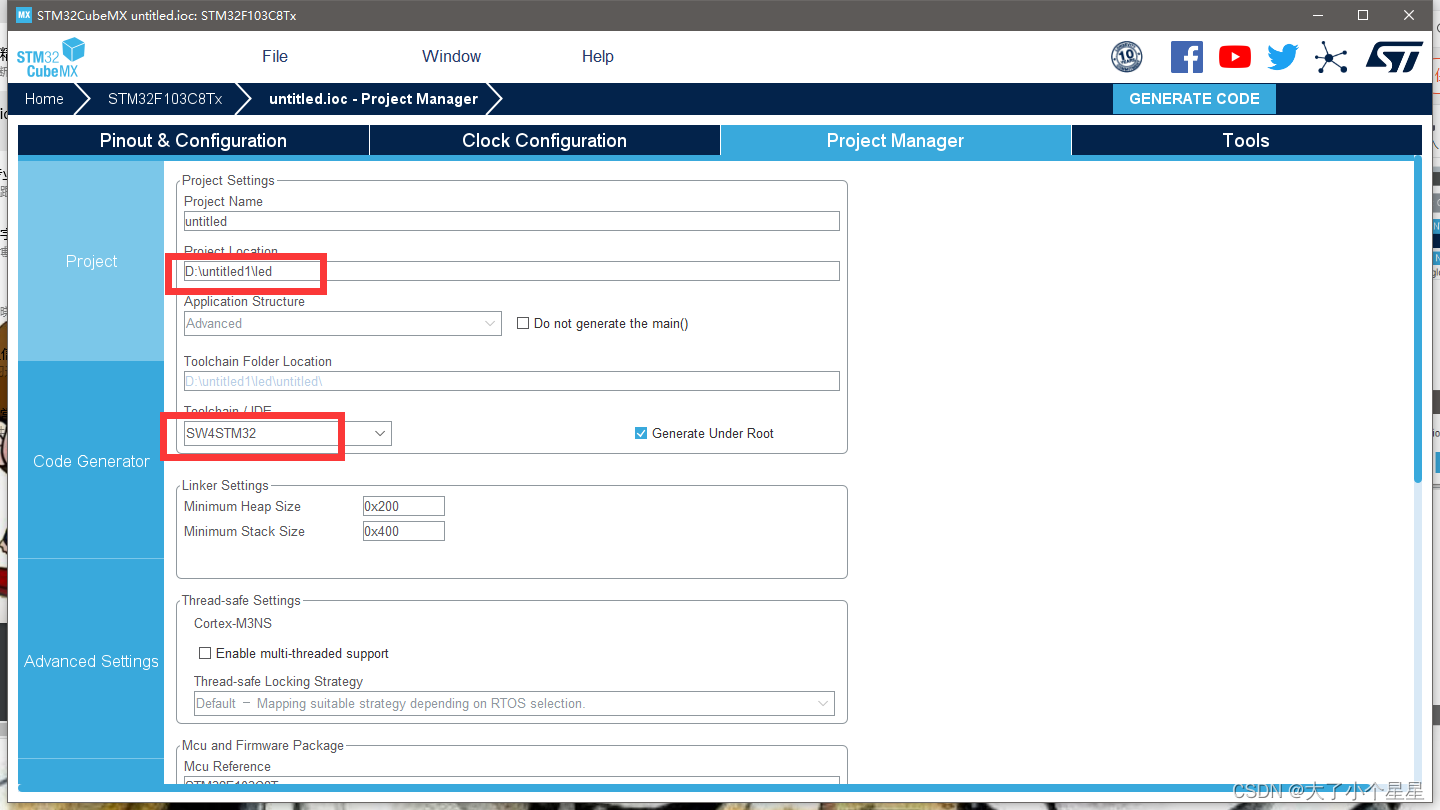Screen dimensions: 1440x810
Task: Enable 'Do not generate the main()' checkbox
Action: tap(523, 323)
